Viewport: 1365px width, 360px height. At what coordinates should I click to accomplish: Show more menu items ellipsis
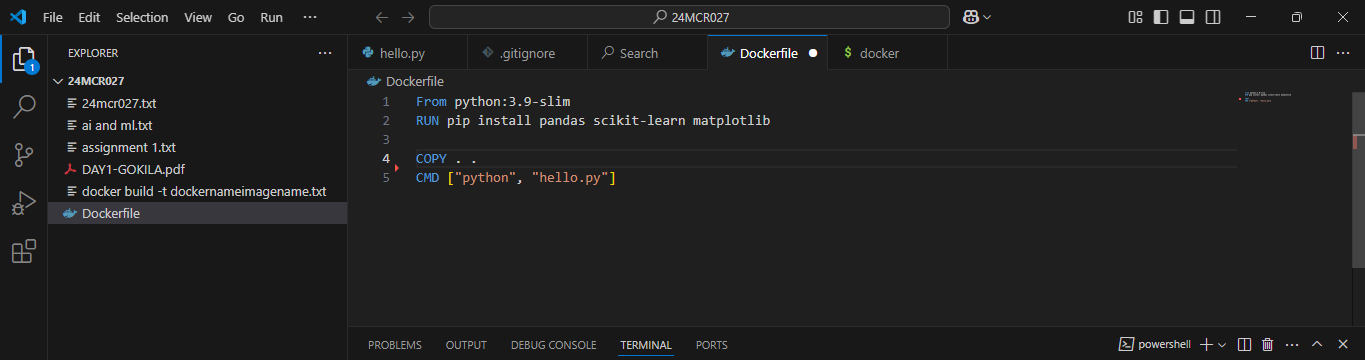click(x=310, y=17)
